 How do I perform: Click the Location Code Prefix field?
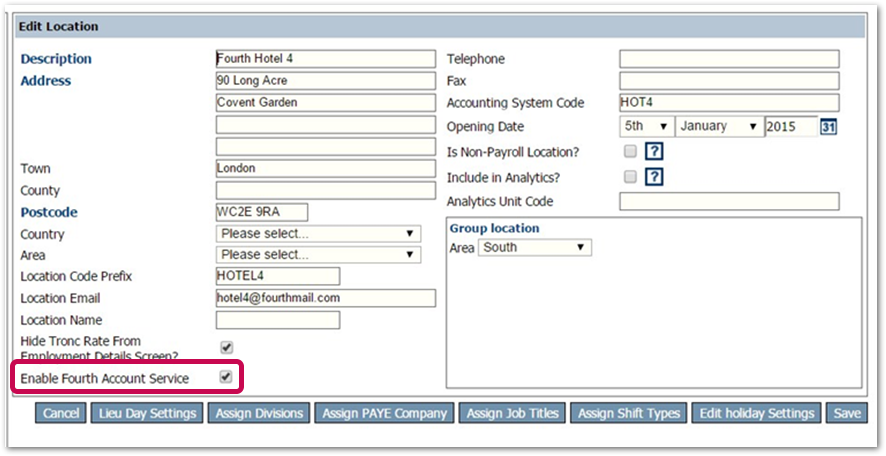click(x=277, y=276)
